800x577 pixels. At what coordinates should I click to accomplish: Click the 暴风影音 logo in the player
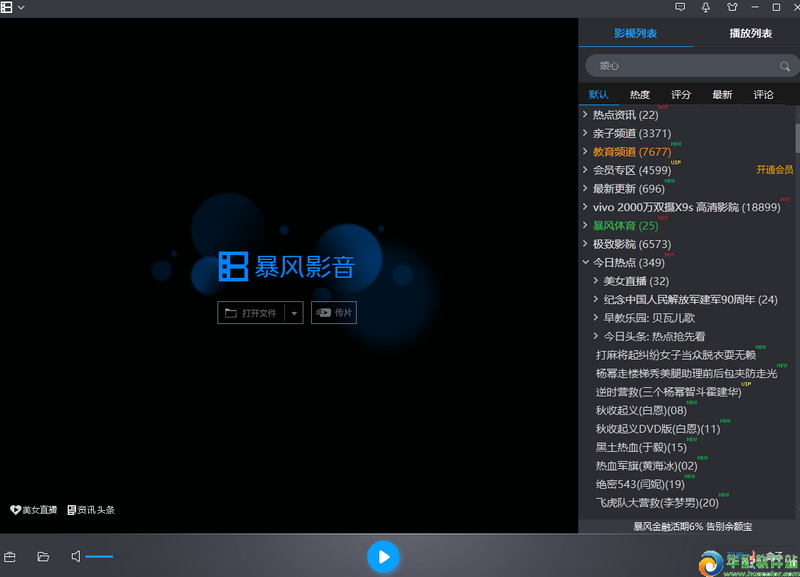pyautogui.click(x=286, y=266)
